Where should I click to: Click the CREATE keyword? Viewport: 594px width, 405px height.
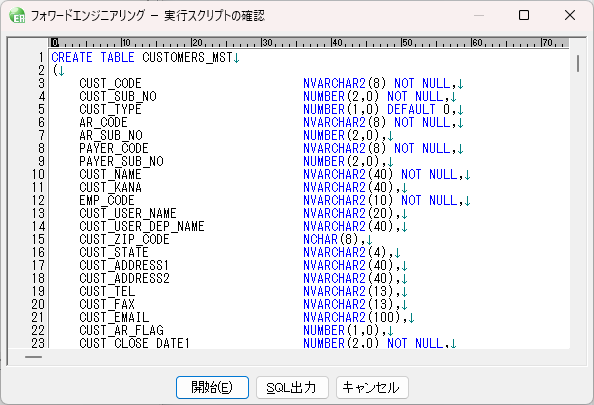point(72,58)
